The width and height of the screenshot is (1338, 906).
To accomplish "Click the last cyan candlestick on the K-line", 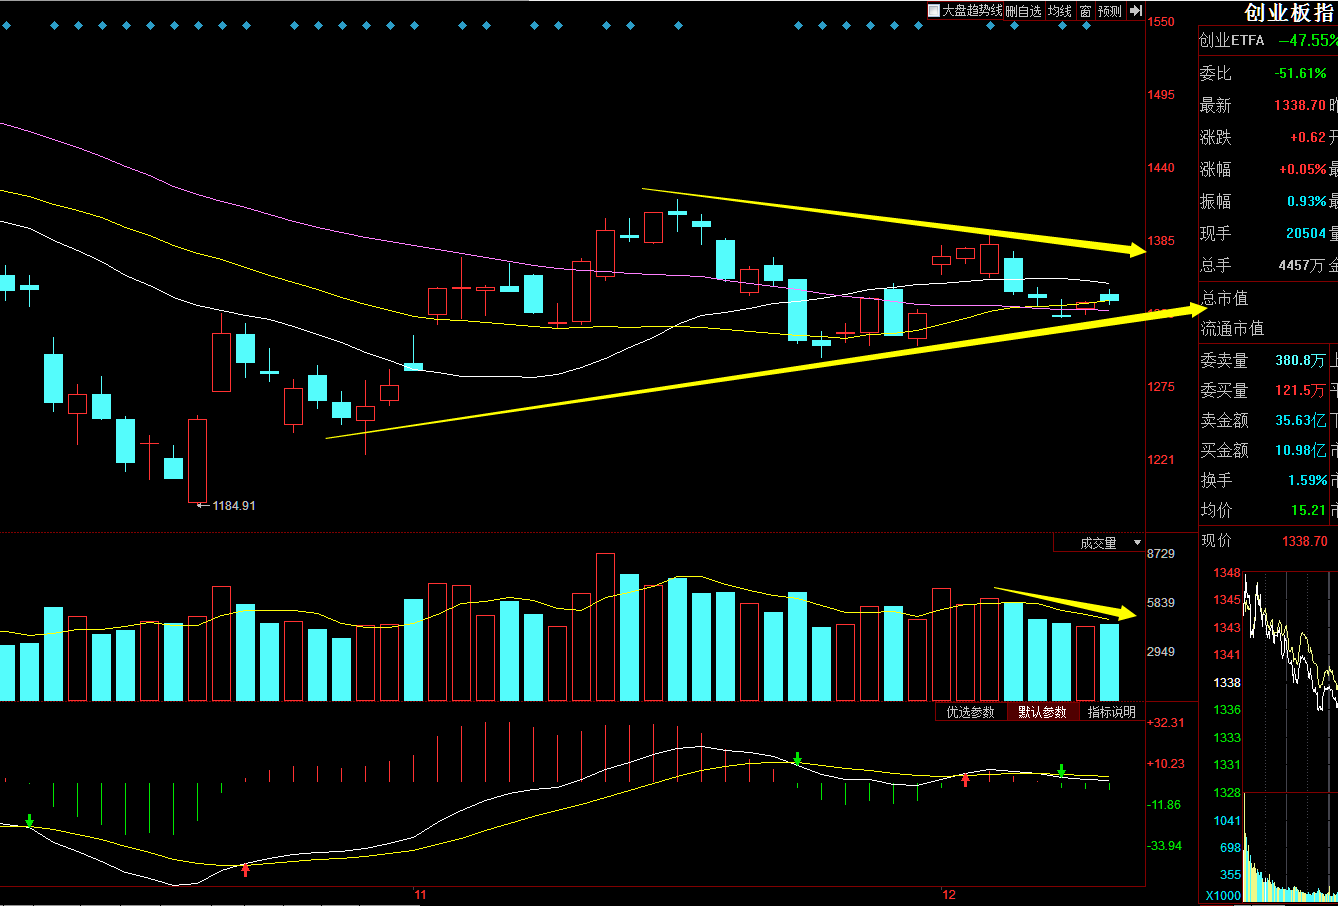I will click(x=1110, y=296).
